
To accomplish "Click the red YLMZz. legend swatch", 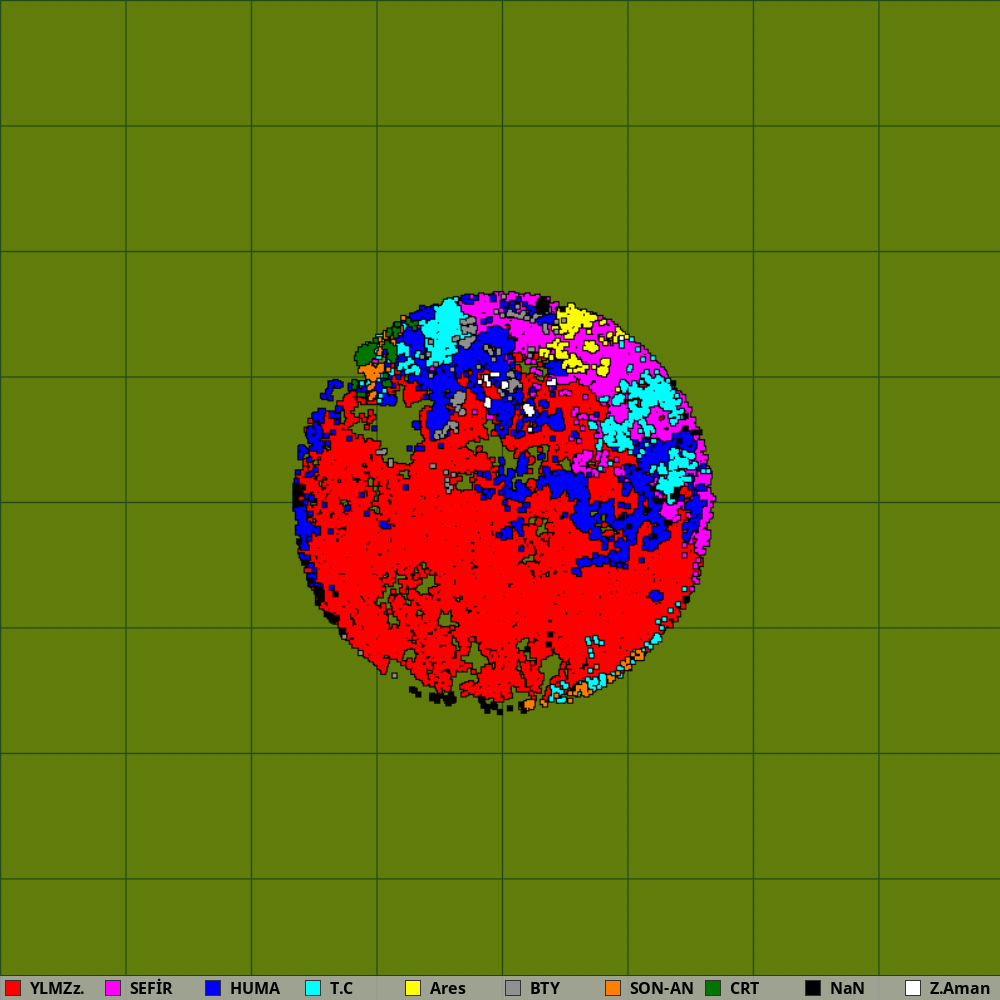I will pyautogui.click(x=13, y=988).
